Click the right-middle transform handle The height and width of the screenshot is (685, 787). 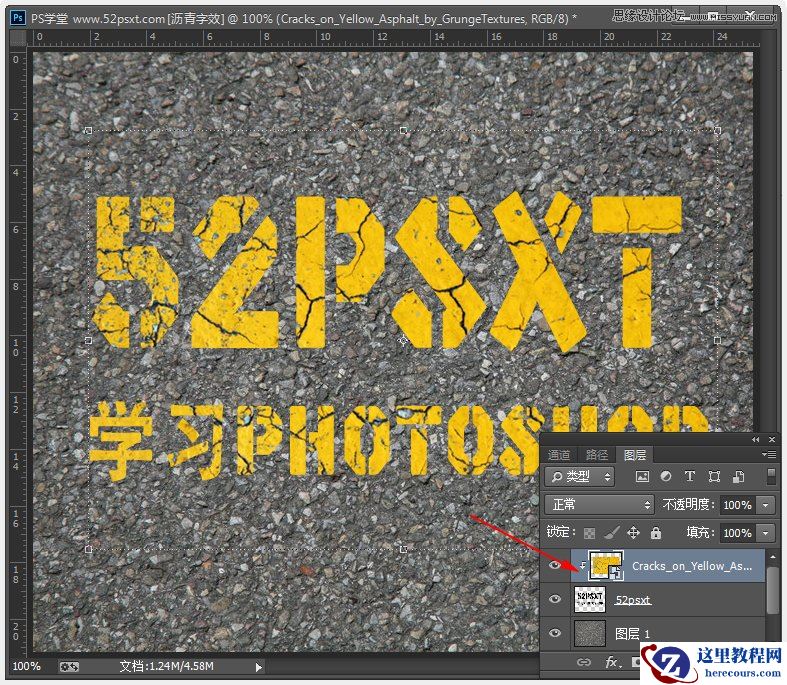point(717,340)
